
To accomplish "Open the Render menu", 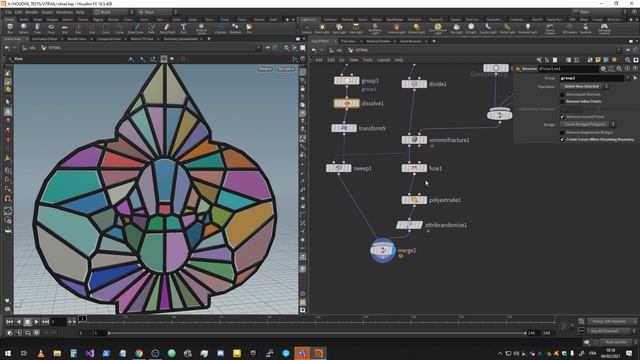I will [31, 12].
